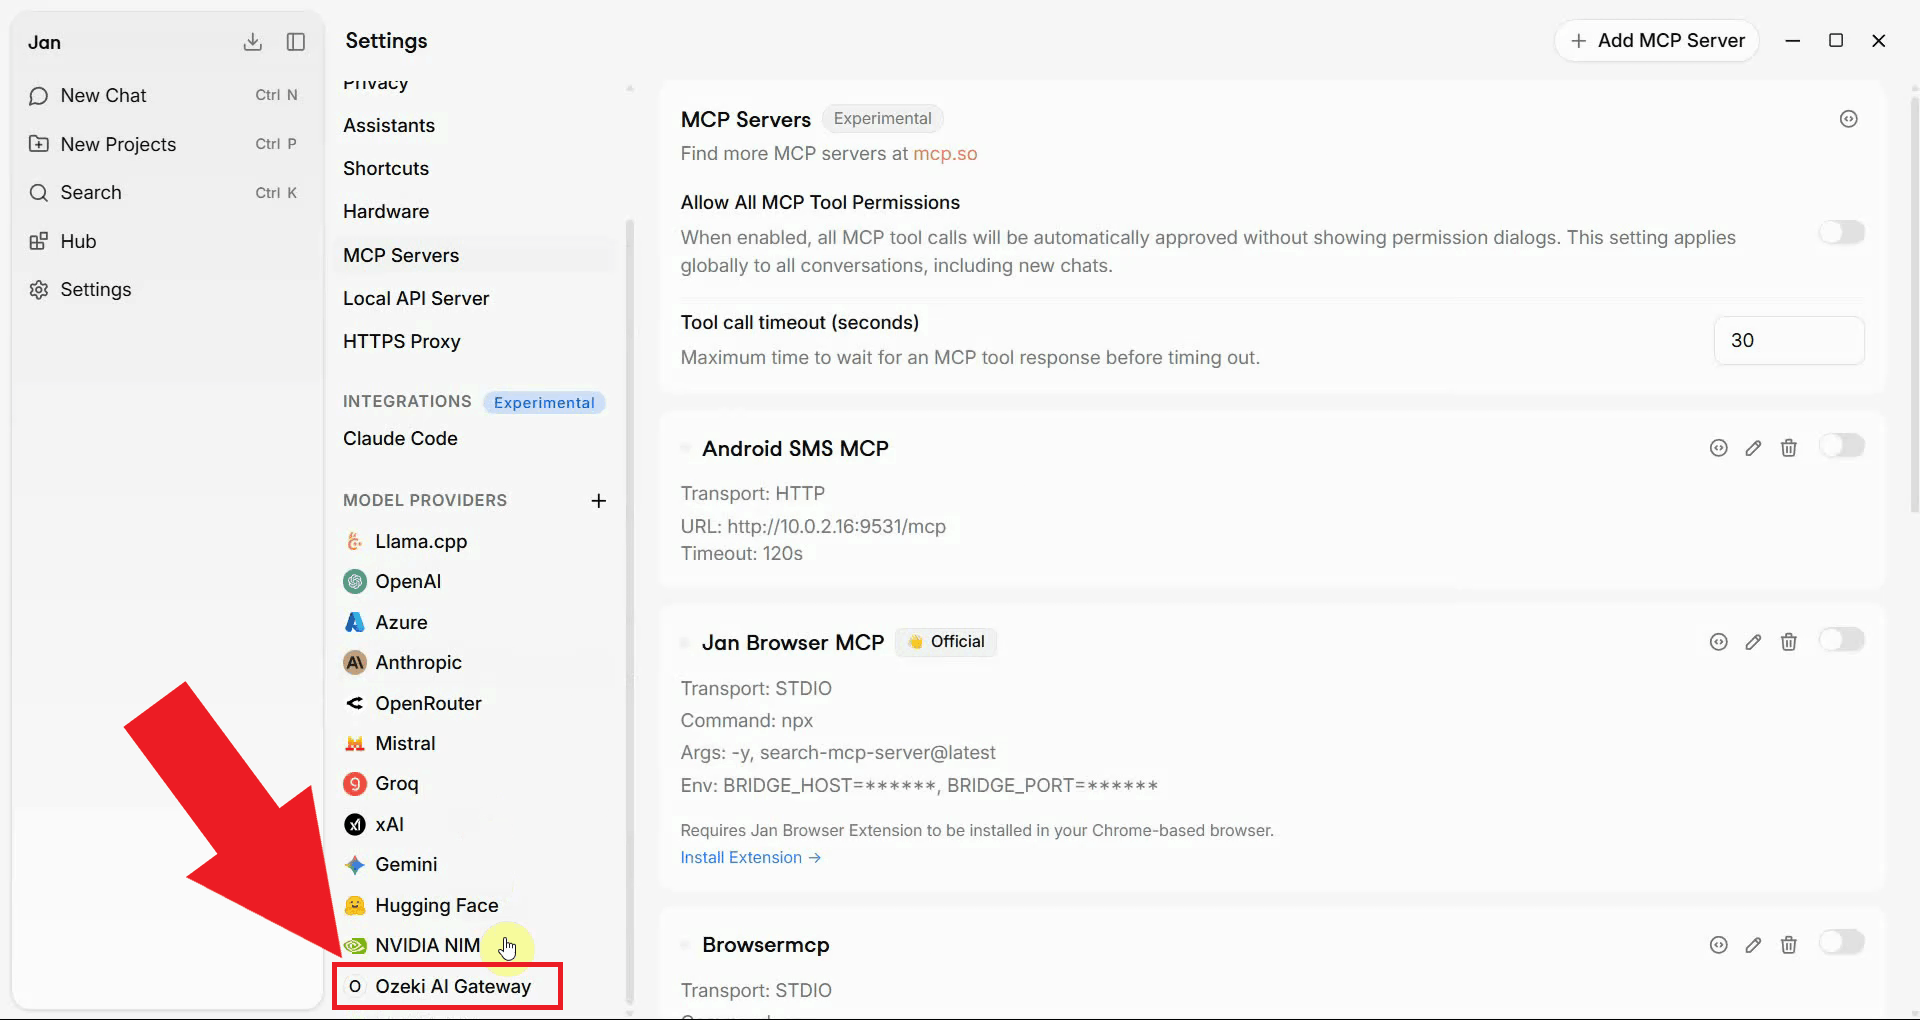Screen dimensions: 1920x1020
Task: Click the Hugging Face emoji icon
Action: [x=355, y=905]
